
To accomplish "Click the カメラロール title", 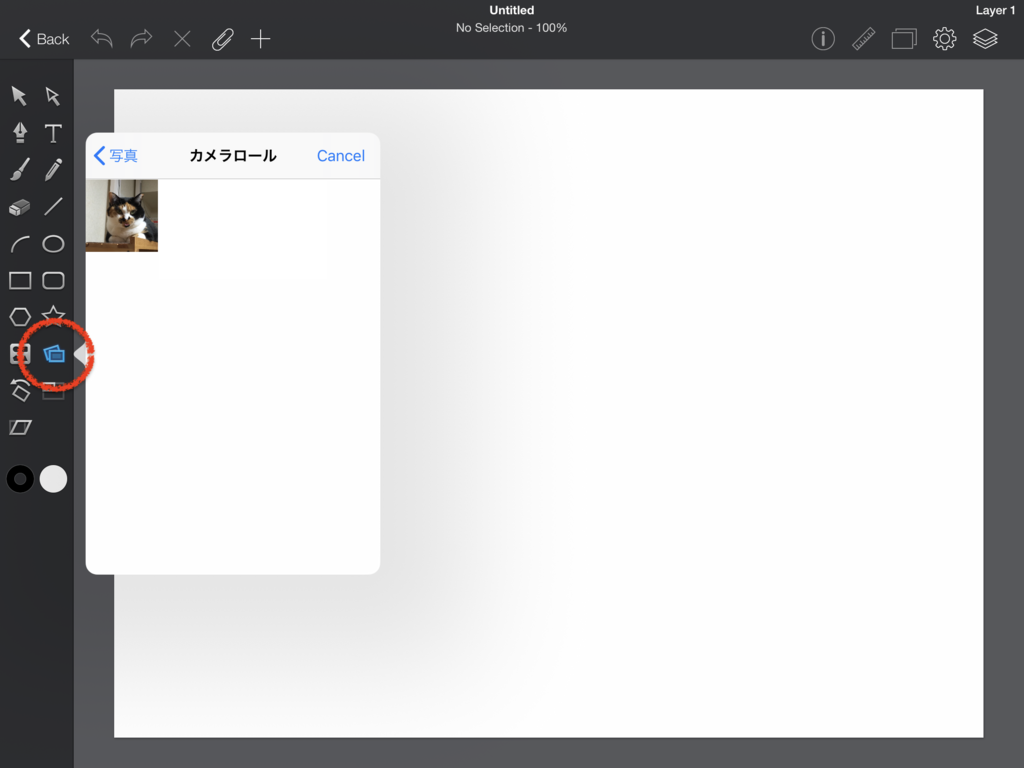I will pyautogui.click(x=233, y=155).
